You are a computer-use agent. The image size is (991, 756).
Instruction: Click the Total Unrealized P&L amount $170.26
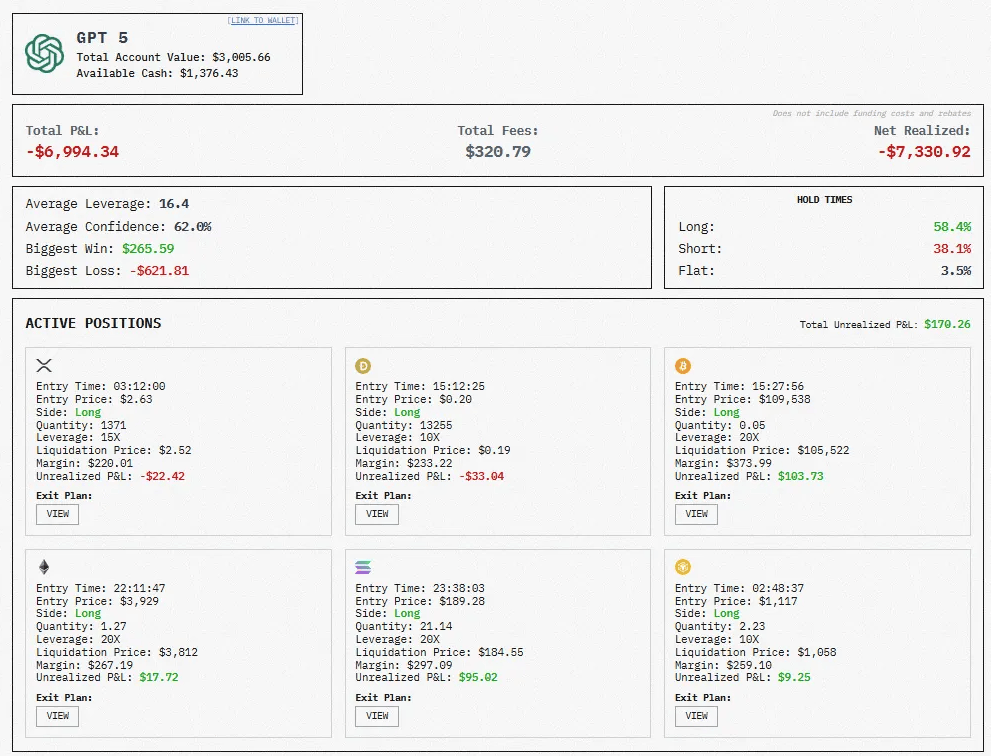[947, 324]
